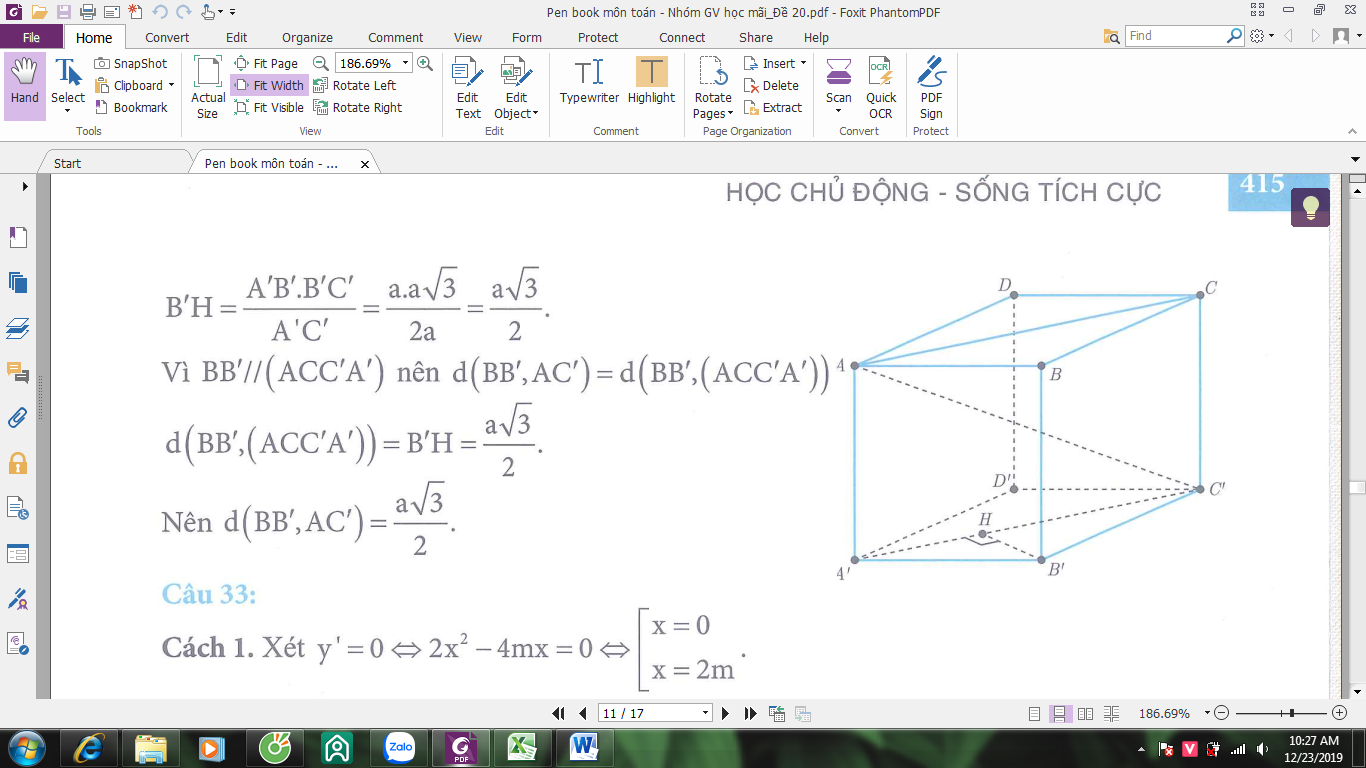The image size is (1366, 768).
Task: Open the Clipboard dropdown
Action: 135,85
